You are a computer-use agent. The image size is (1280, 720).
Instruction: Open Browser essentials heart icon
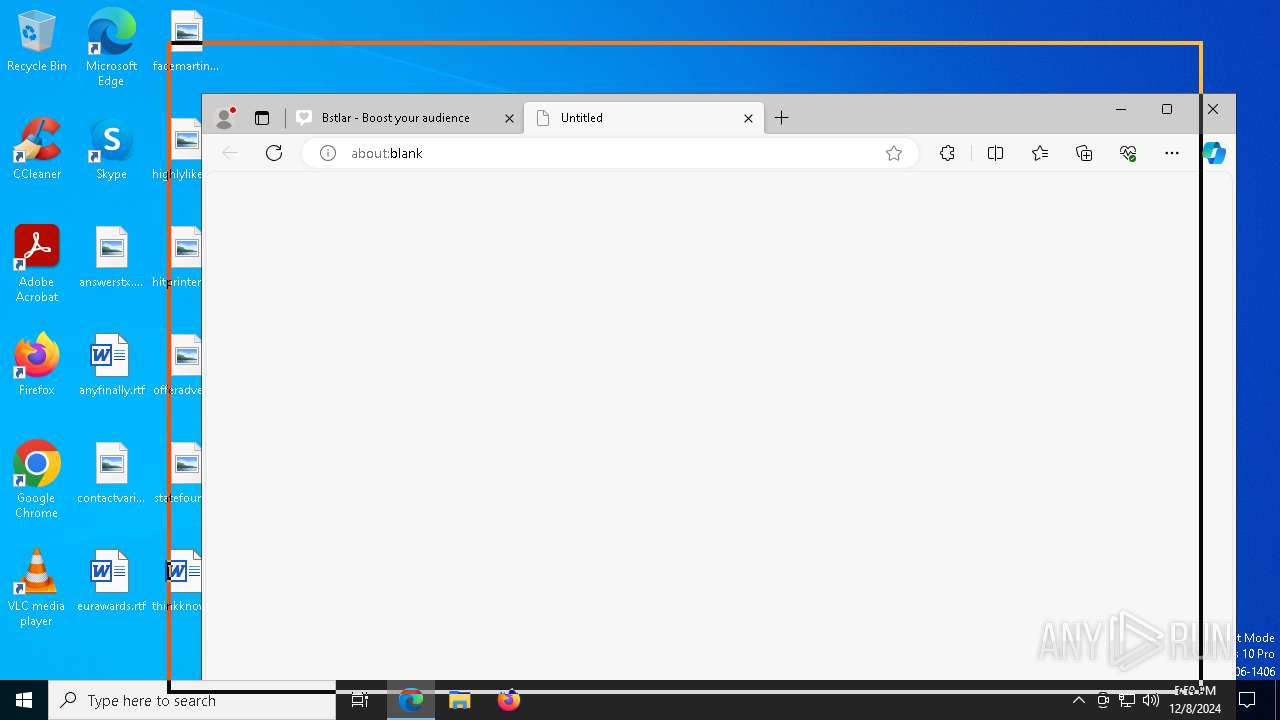click(x=1128, y=153)
